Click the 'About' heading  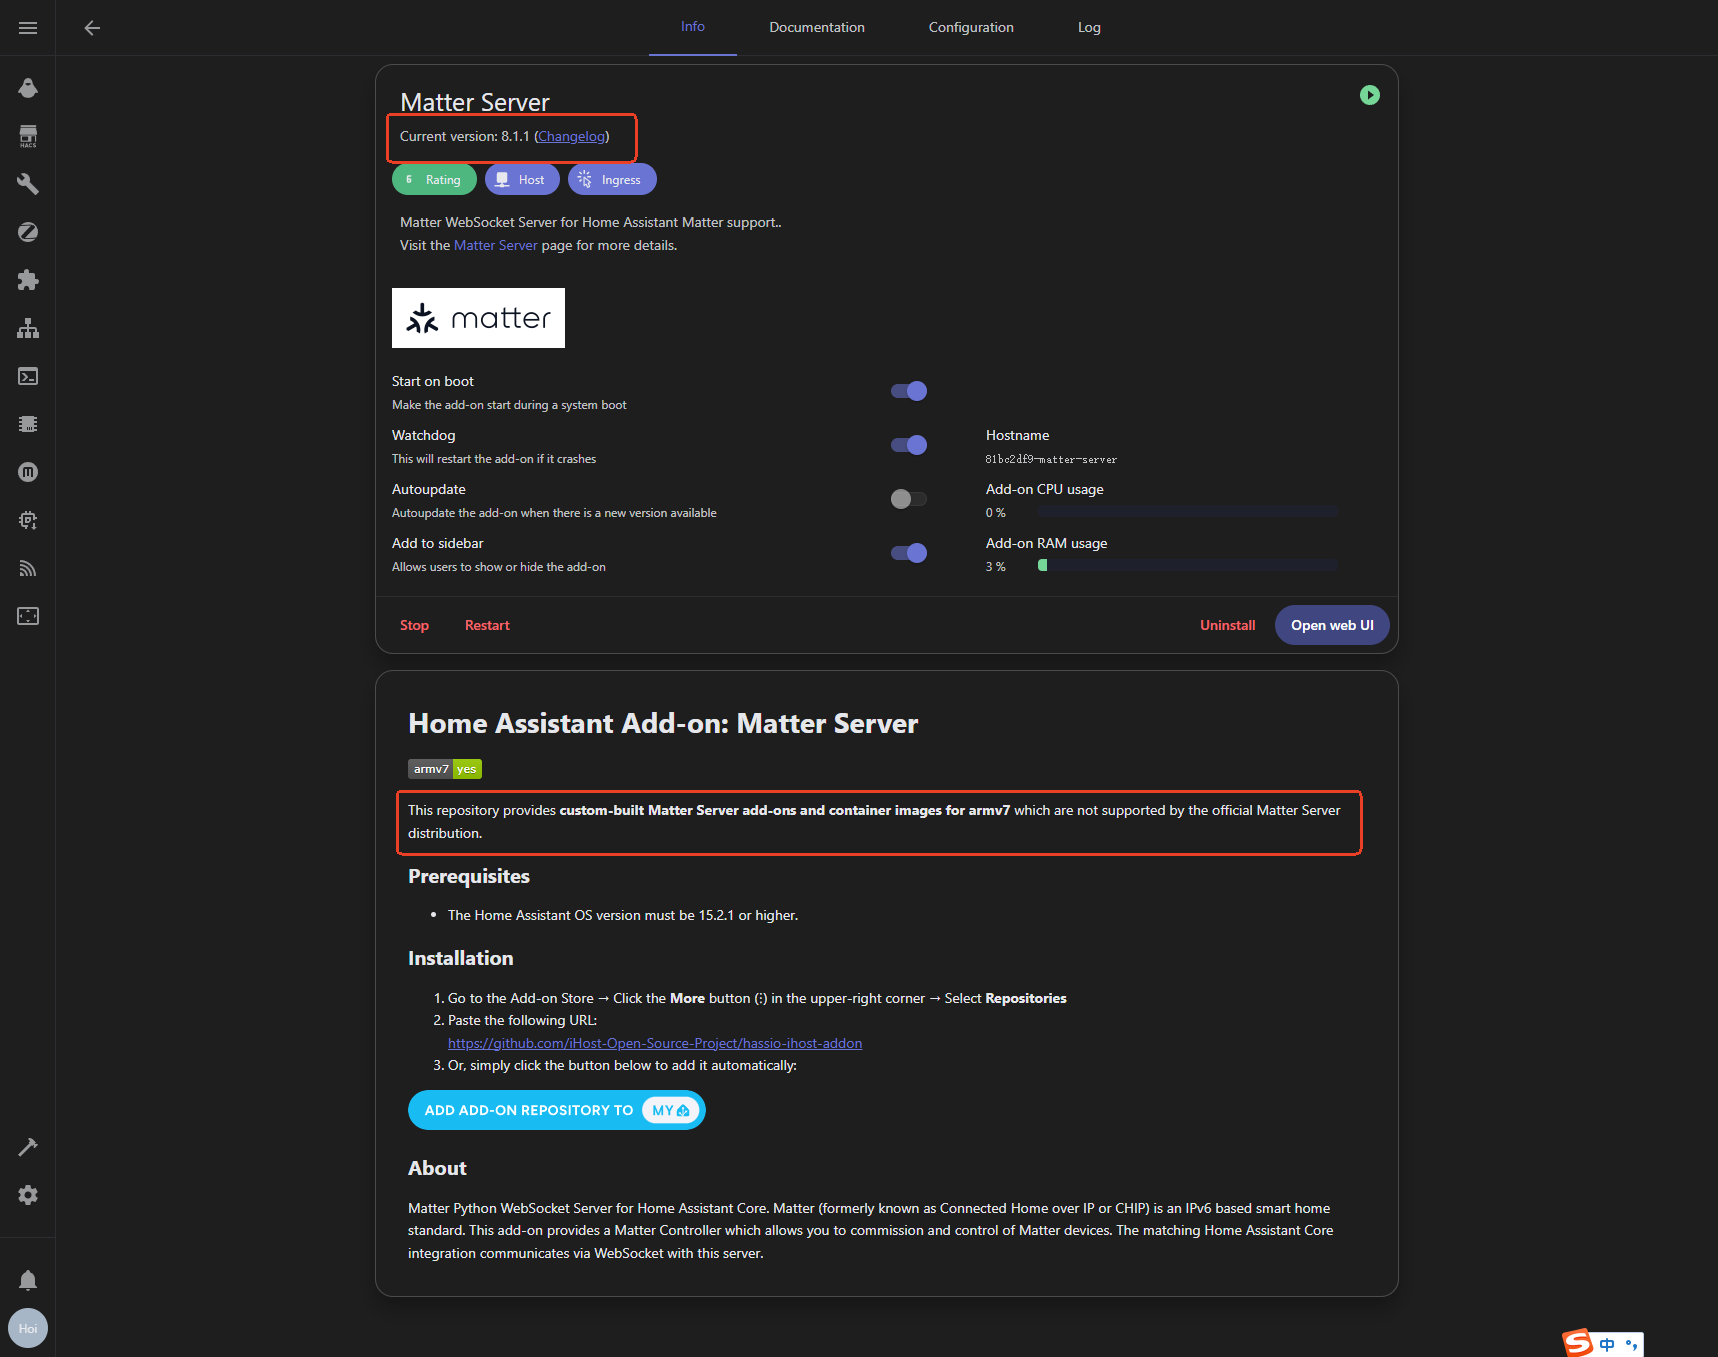click(x=437, y=1168)
